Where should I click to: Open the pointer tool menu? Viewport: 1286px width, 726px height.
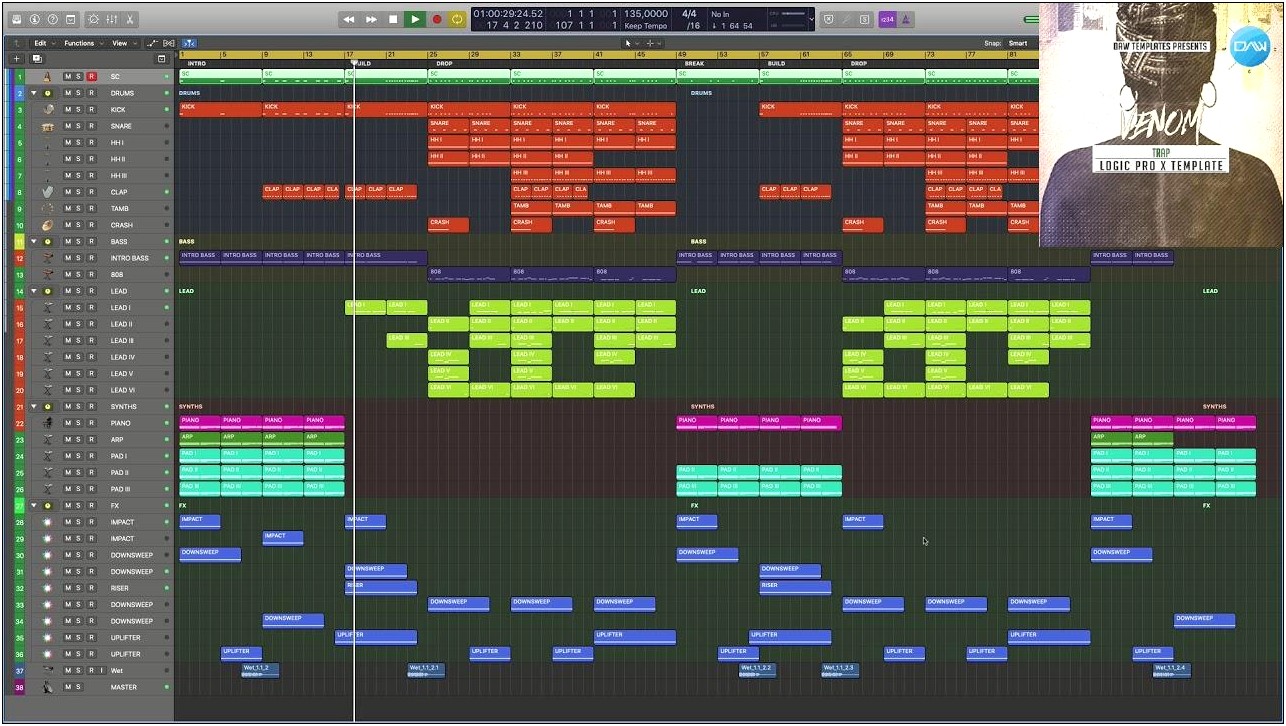(x=631, y=43)
